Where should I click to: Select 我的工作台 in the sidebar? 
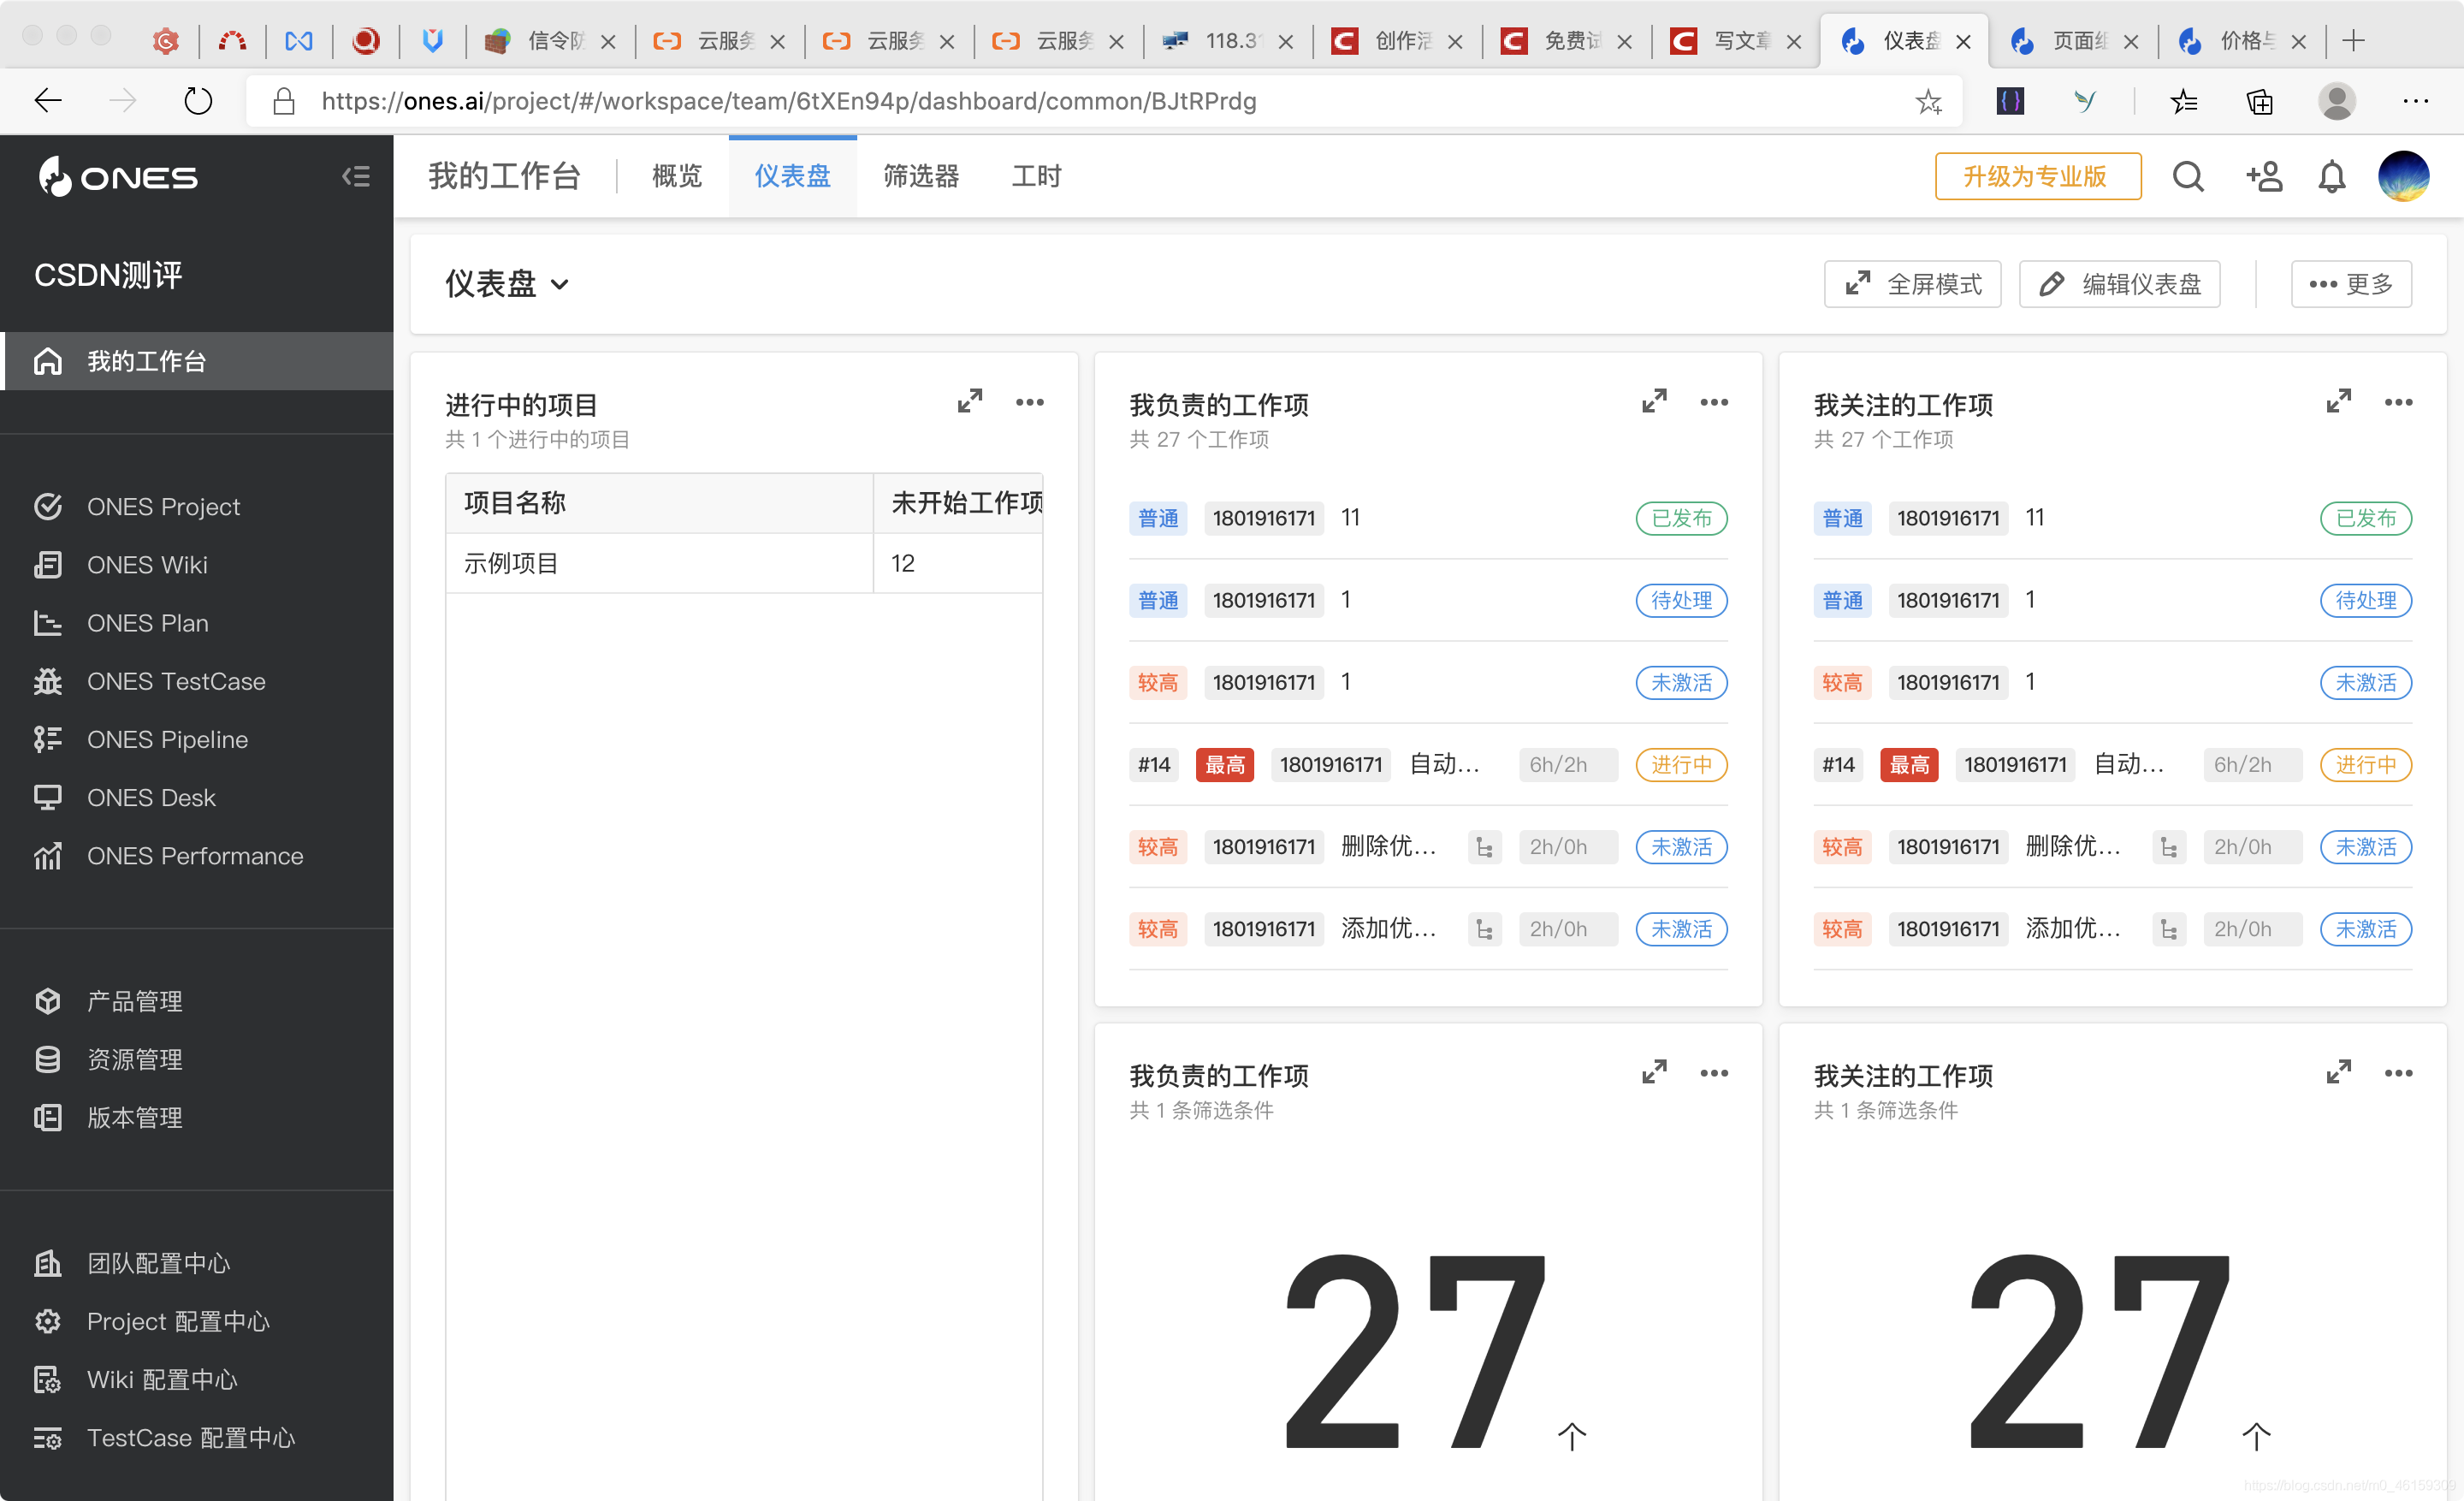pos(197,361)
